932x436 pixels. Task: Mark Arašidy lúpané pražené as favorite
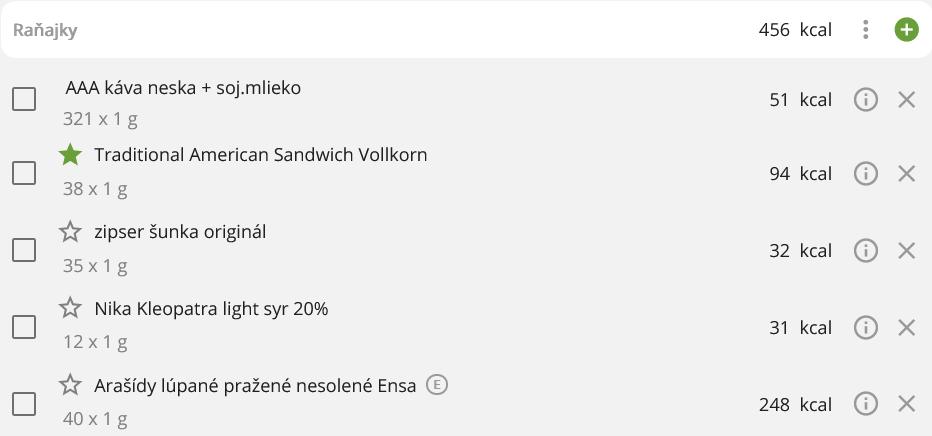click(70, 385)
